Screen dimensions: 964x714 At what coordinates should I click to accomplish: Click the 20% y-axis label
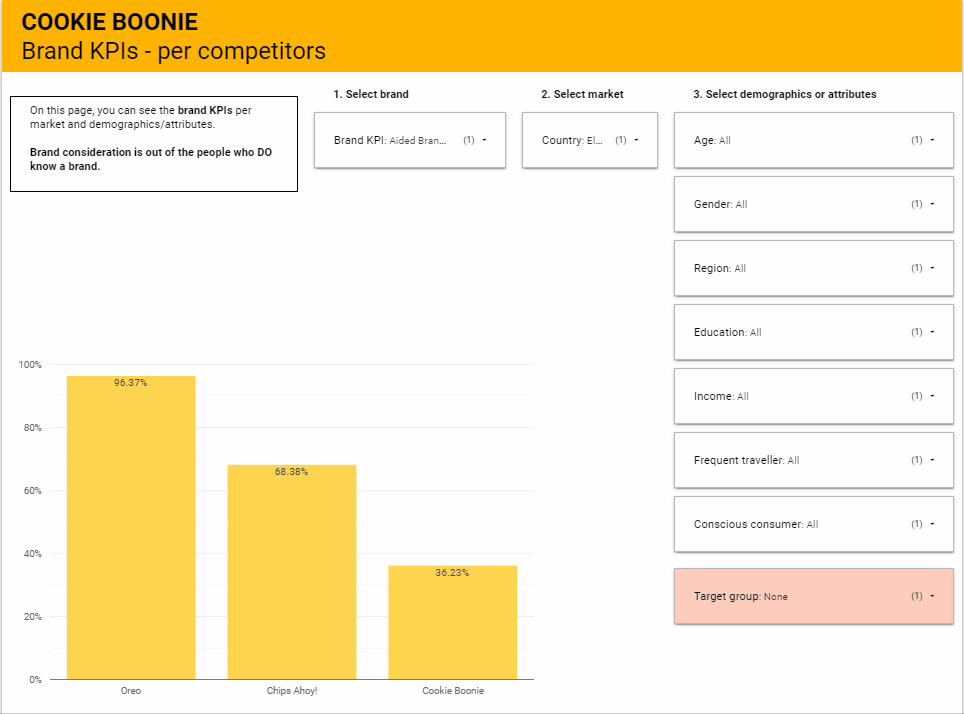click(x=33, y=617)
